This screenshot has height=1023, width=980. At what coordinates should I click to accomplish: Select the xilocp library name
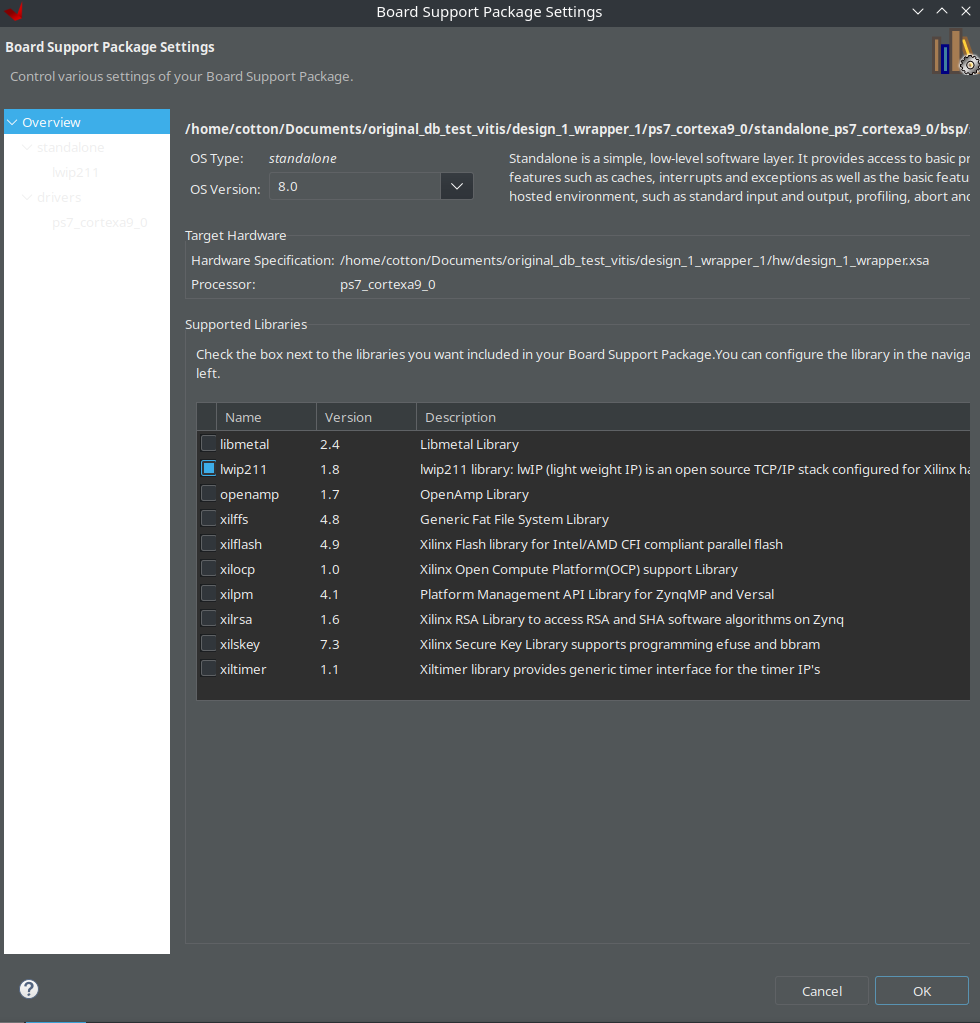(x=237, y=570)
